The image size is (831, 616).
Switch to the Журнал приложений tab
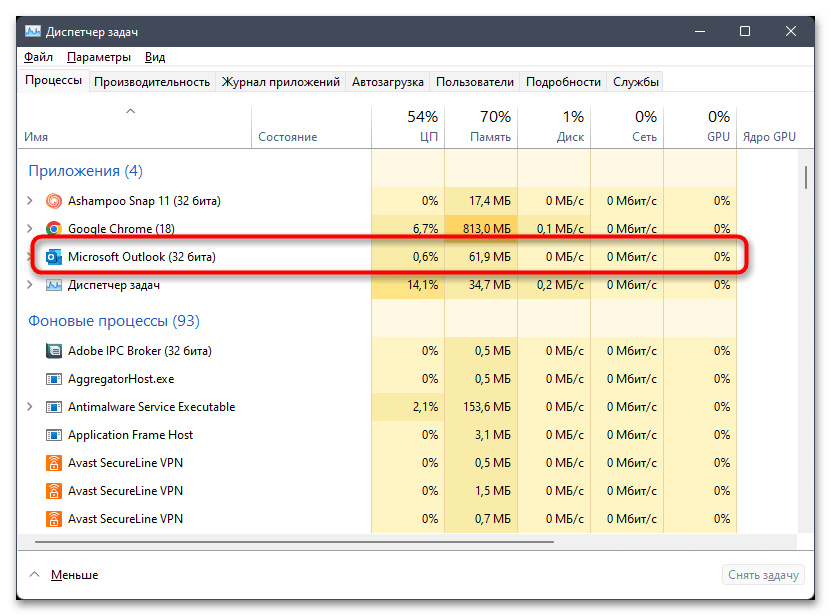pyautogui.click(x=280, y=82)
